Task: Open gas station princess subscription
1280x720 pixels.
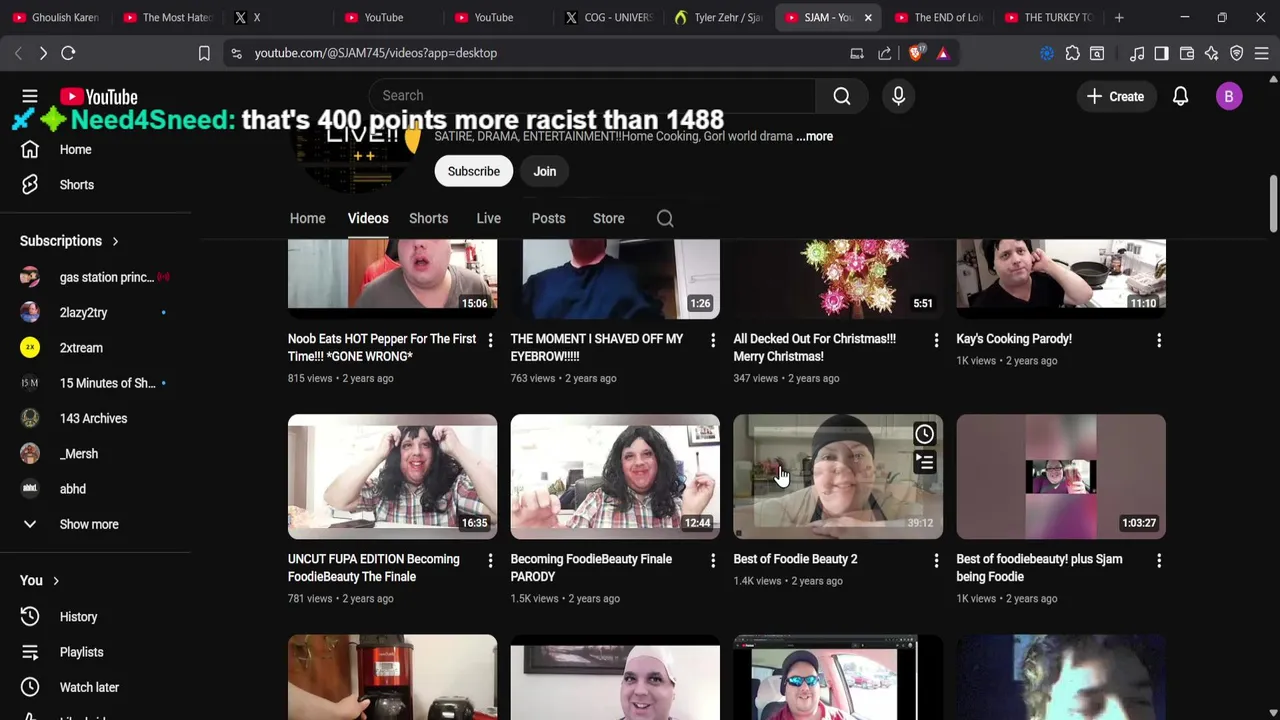Action: (x=95, y=277)
